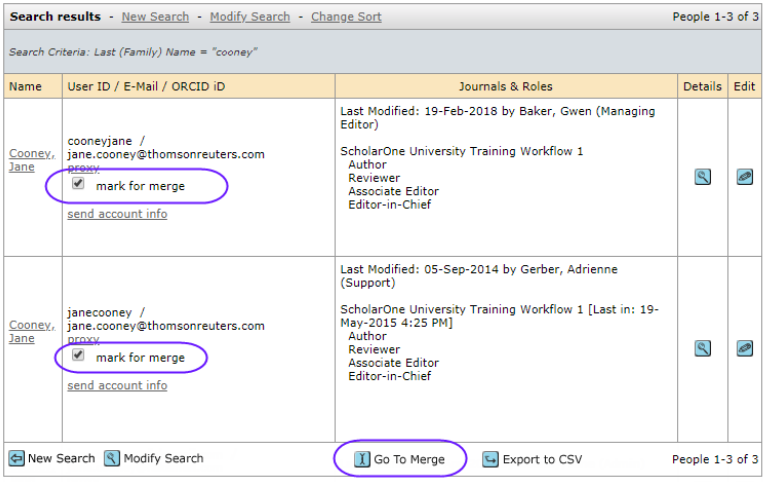The image size is (770, 482).
Task: Click bottom New Search arrow icon
Action: coord(17,459)
